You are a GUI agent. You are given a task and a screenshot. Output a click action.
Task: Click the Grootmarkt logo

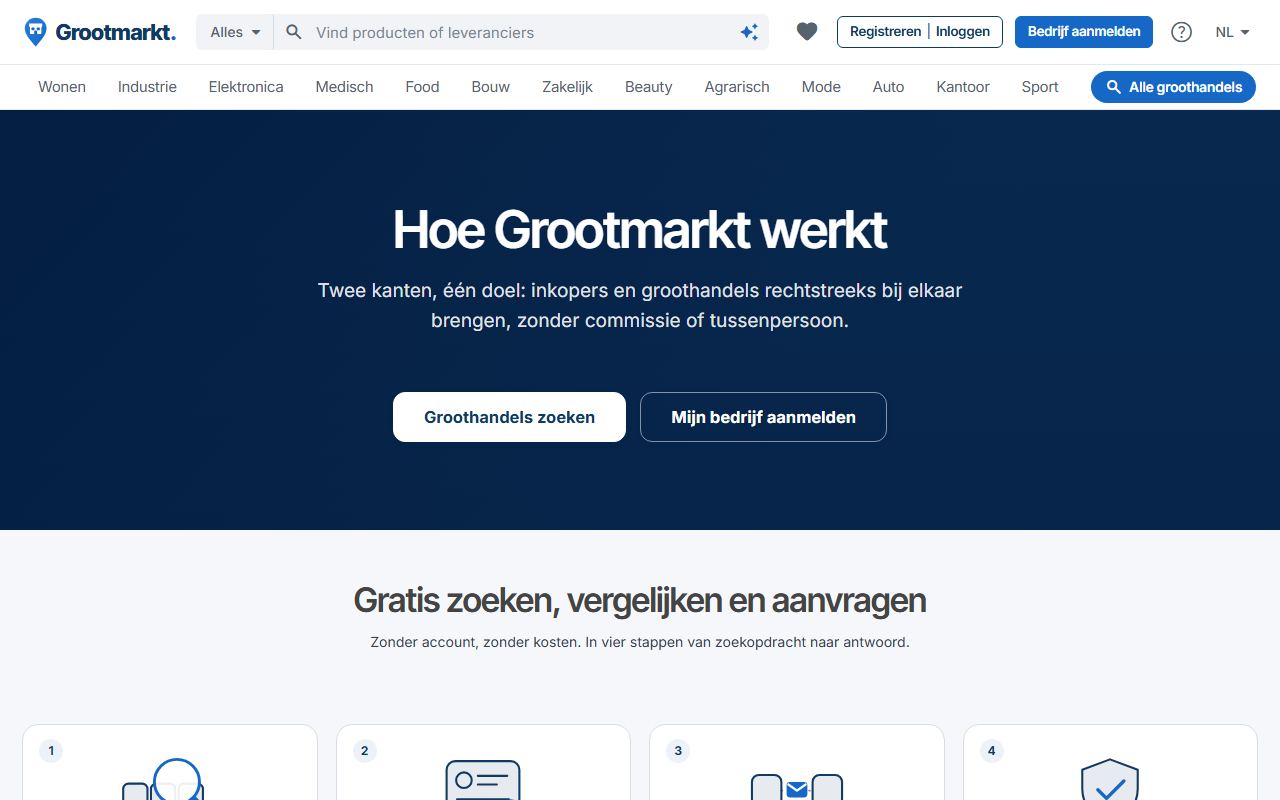click(x=100, y=32)
